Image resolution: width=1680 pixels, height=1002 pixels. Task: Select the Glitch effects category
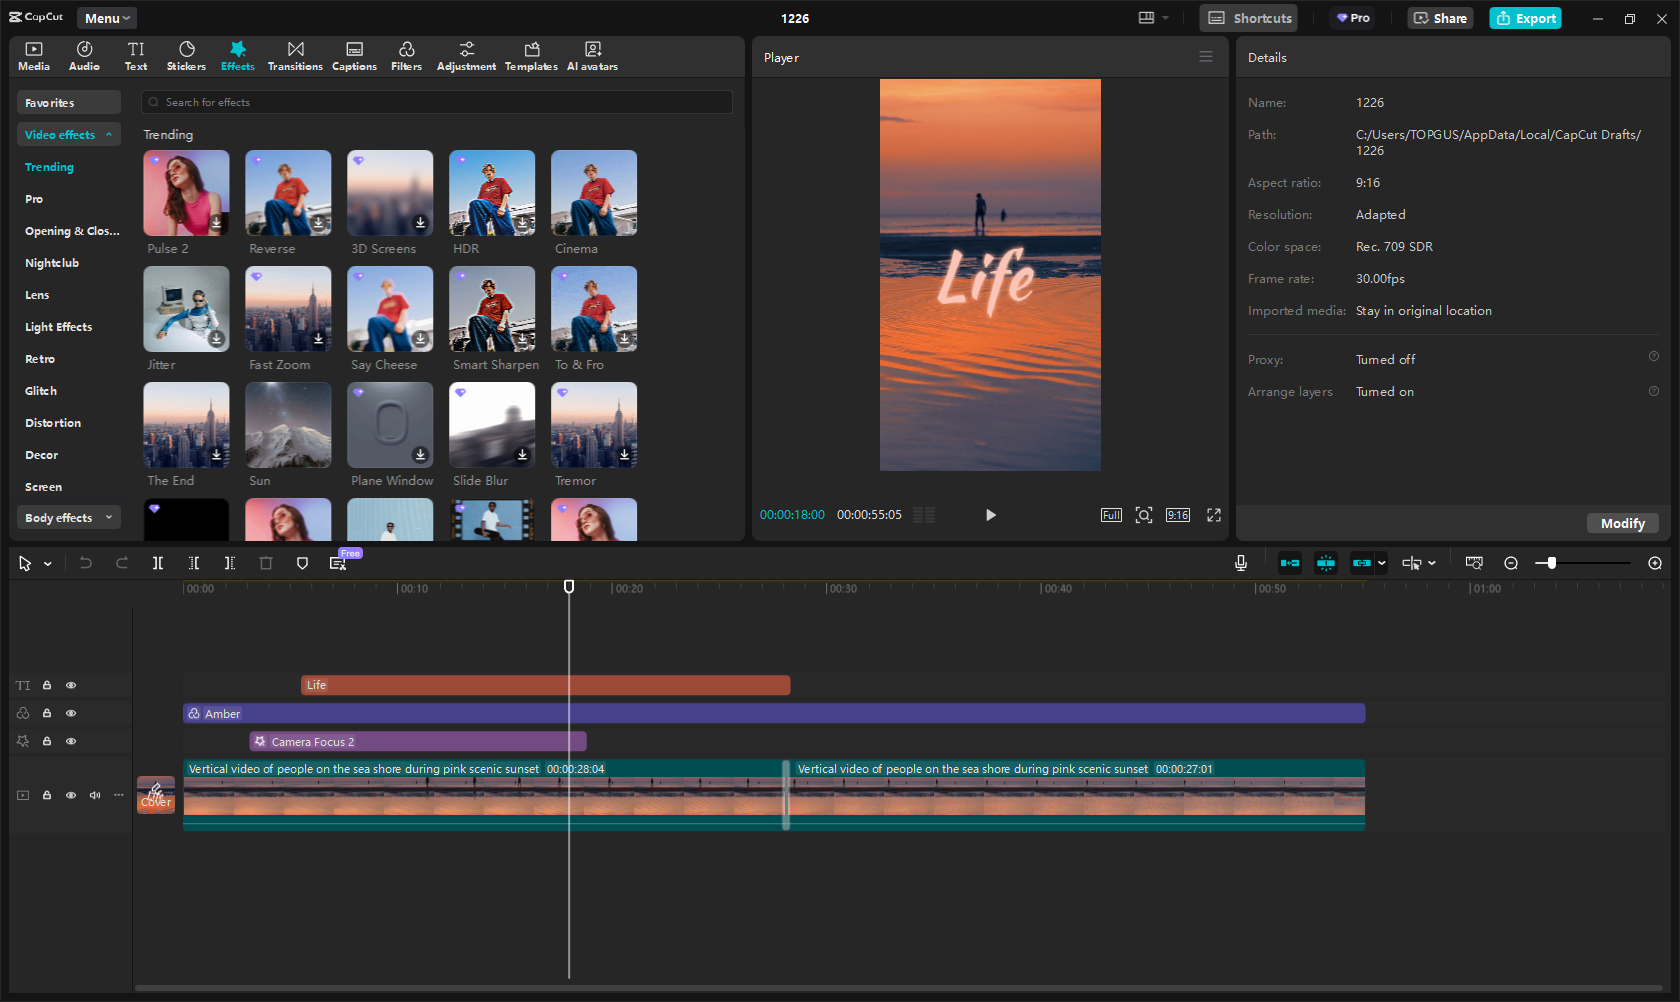41,391
